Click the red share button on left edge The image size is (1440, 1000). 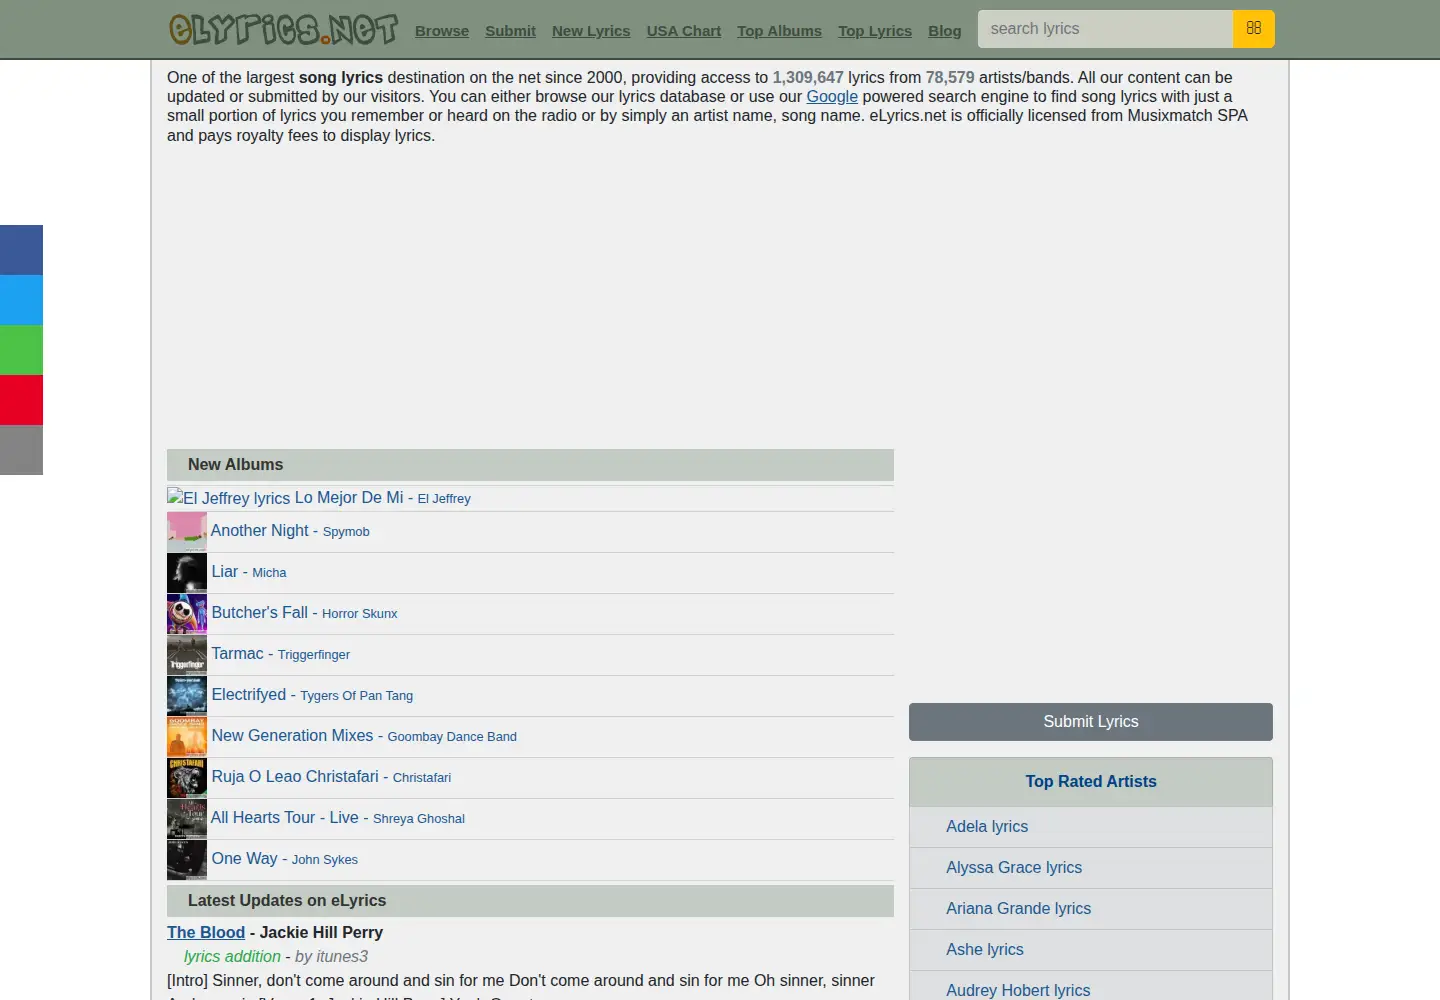[21, 400]
